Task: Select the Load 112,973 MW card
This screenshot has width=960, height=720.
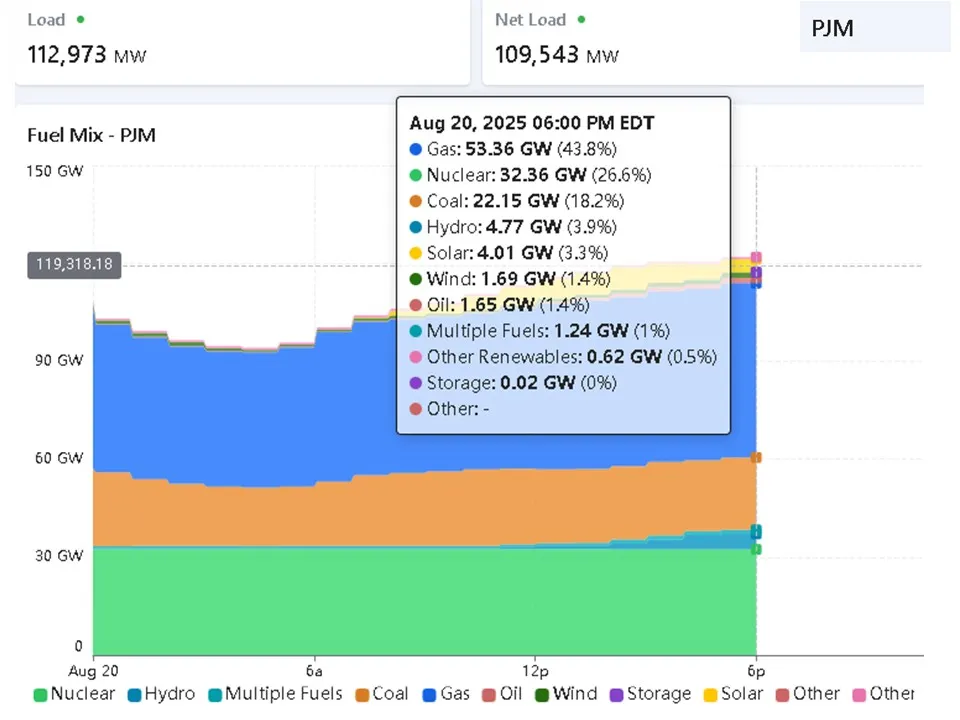Action: pyautogui.click(x=240, y=42)
